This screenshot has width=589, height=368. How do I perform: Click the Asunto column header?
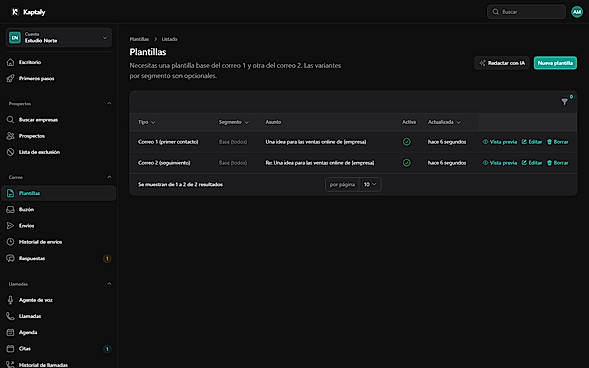tap(273, 122)
